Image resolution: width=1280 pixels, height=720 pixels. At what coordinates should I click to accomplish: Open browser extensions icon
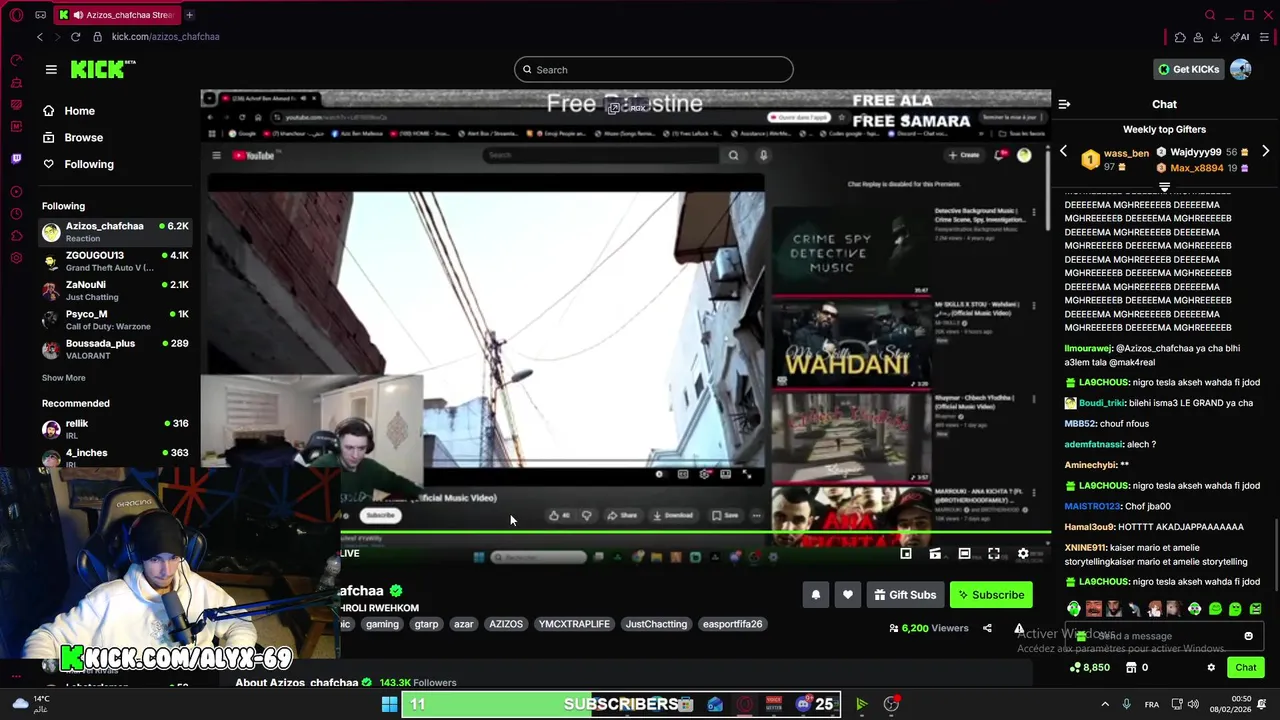click(1180, 37)
